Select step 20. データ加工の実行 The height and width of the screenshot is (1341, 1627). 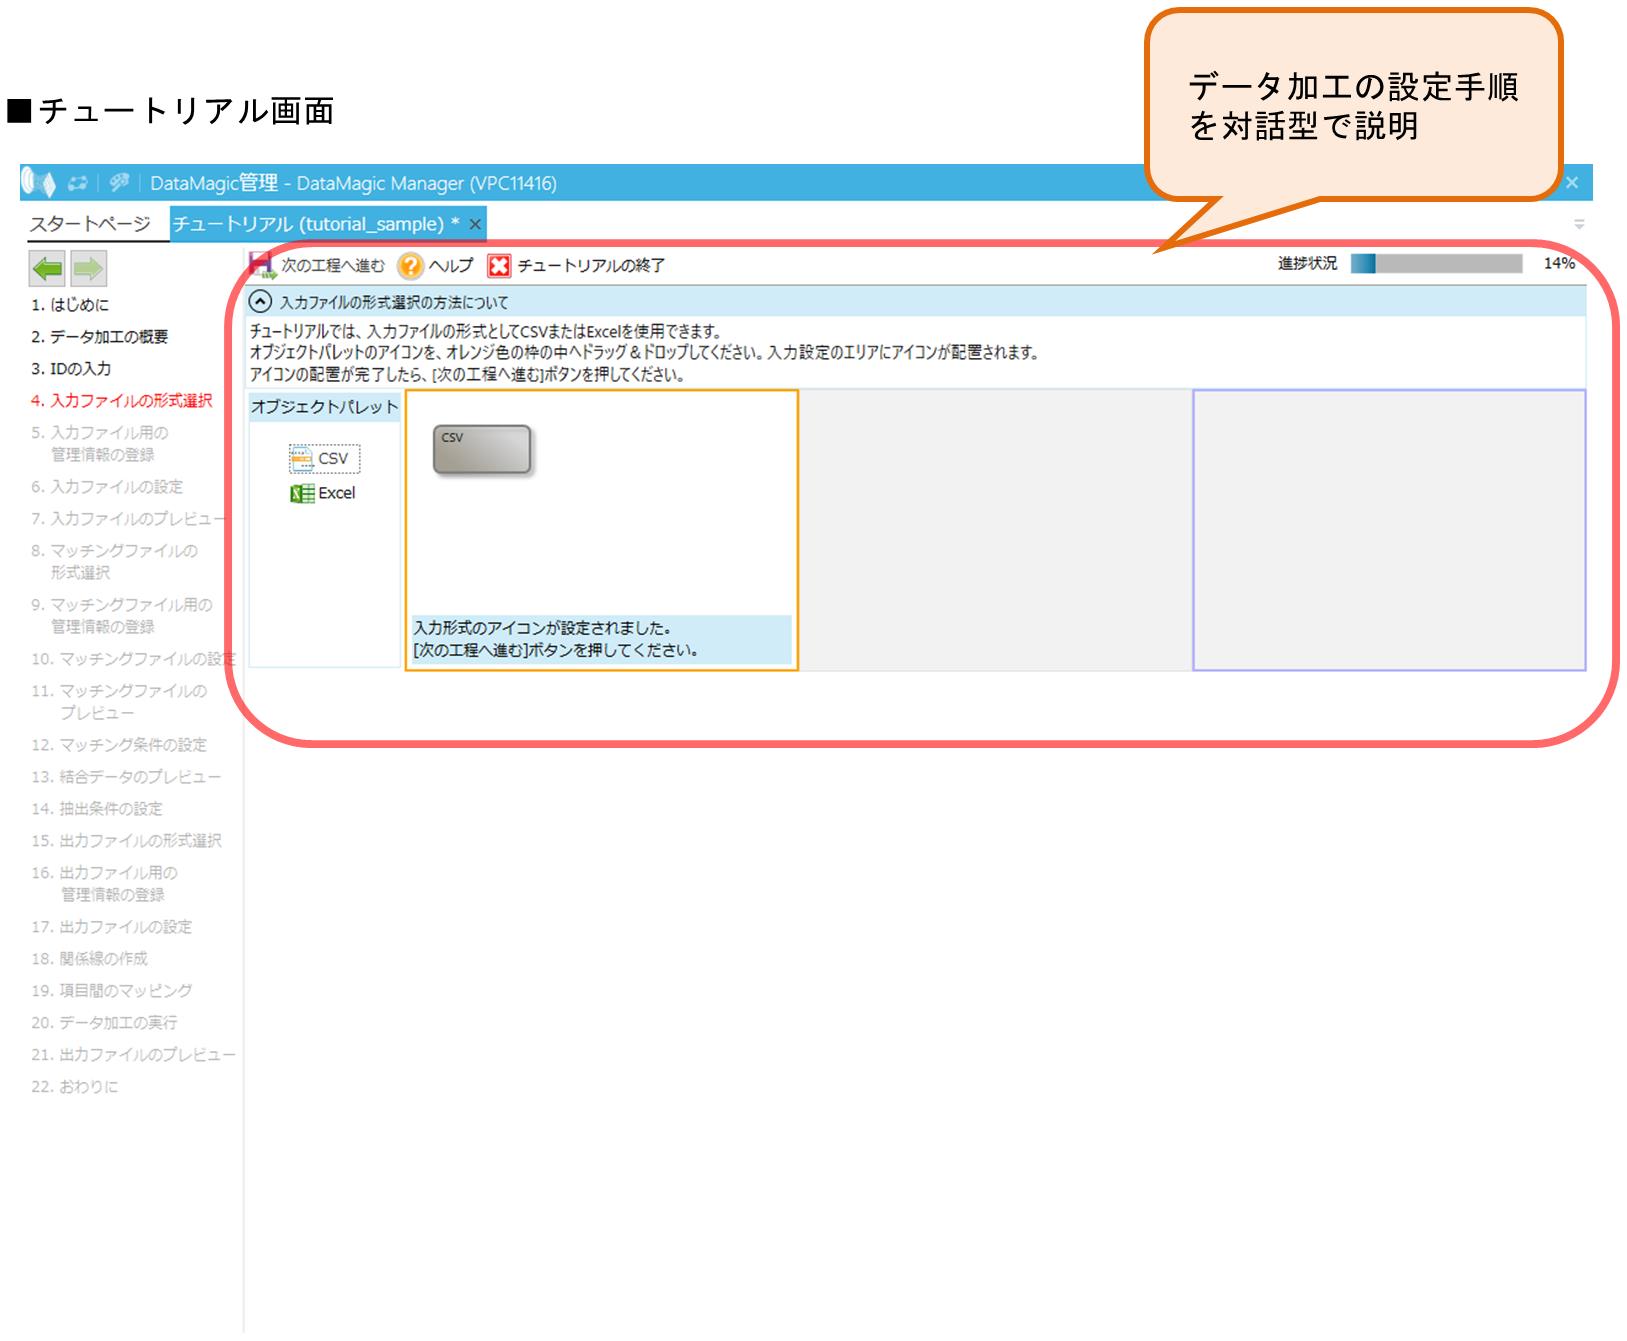click(x=104, y=1022)
